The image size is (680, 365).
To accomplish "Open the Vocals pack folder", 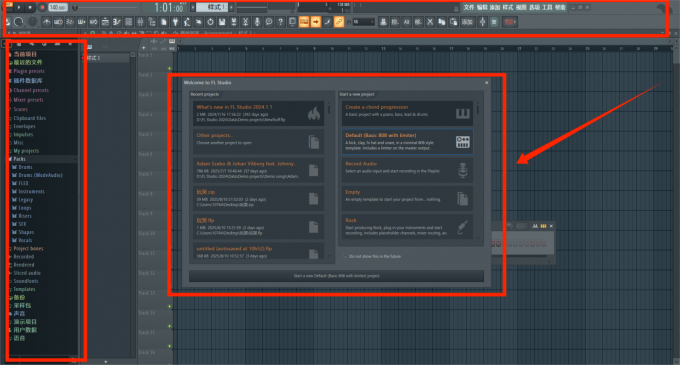I will coord(25,240).
